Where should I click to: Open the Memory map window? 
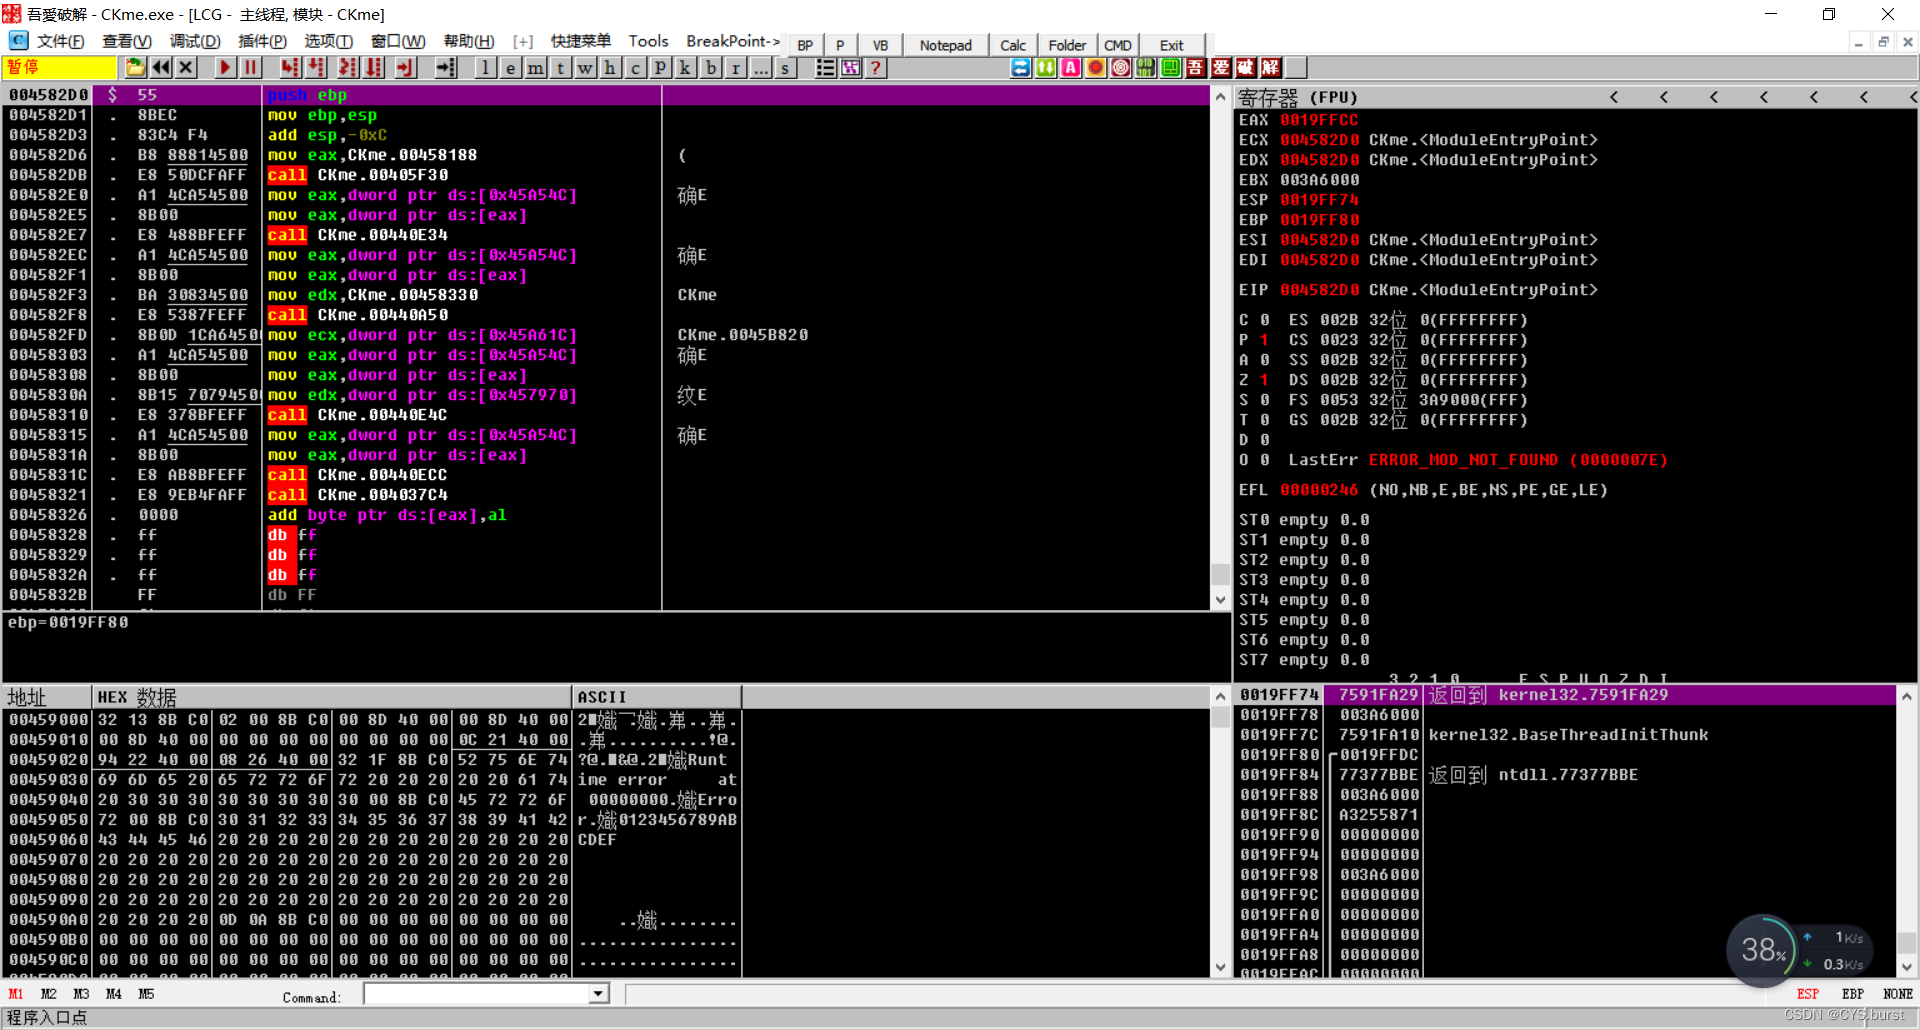click(535, 67)
